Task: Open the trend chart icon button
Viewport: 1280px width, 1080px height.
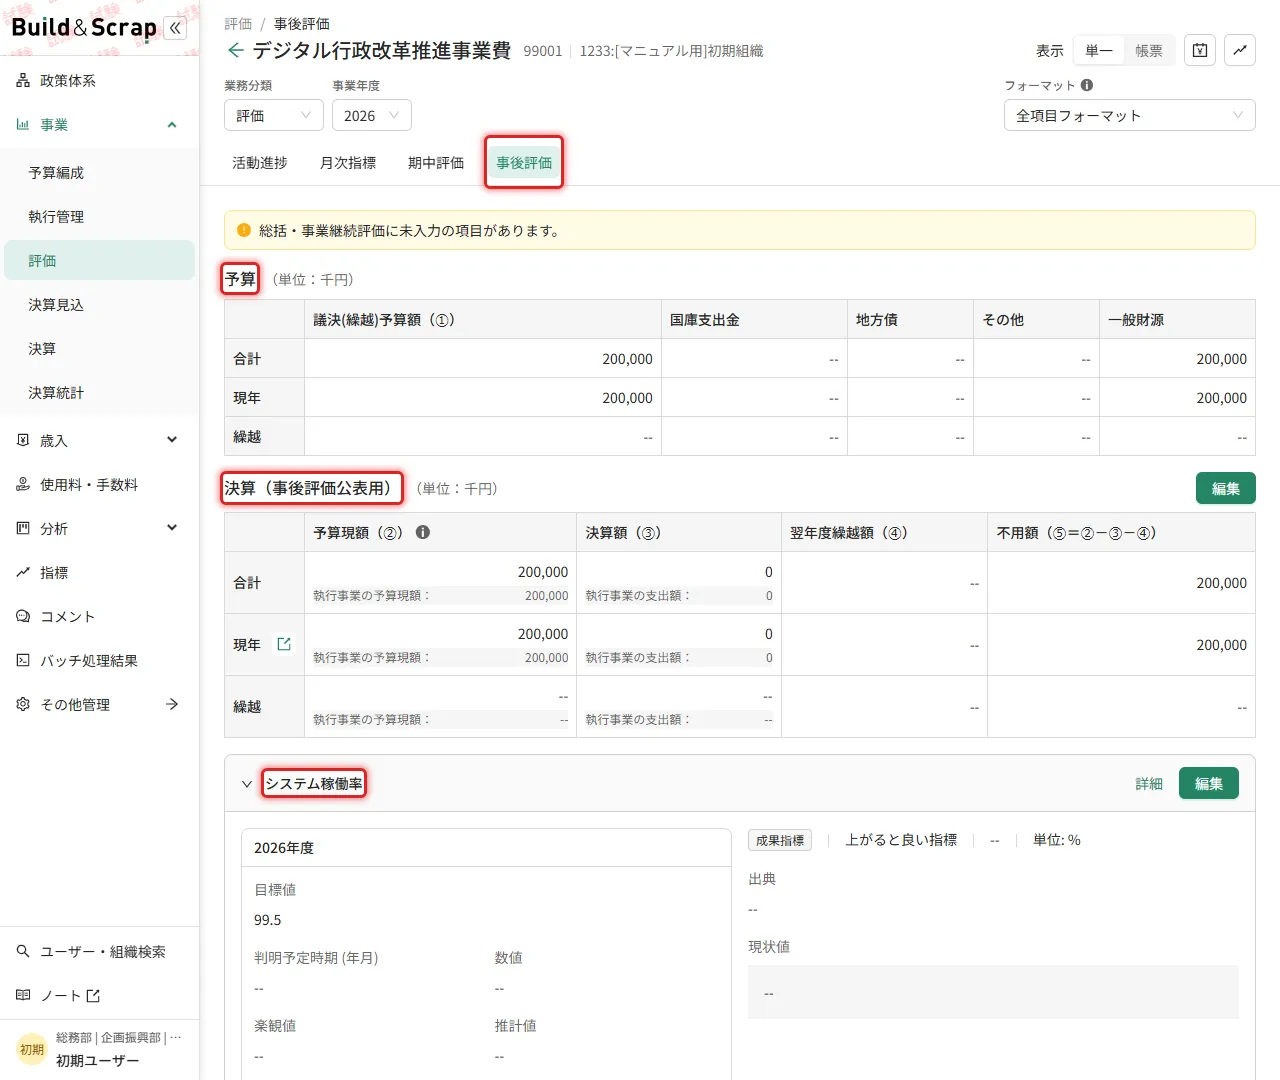Action: (1240, 50)
